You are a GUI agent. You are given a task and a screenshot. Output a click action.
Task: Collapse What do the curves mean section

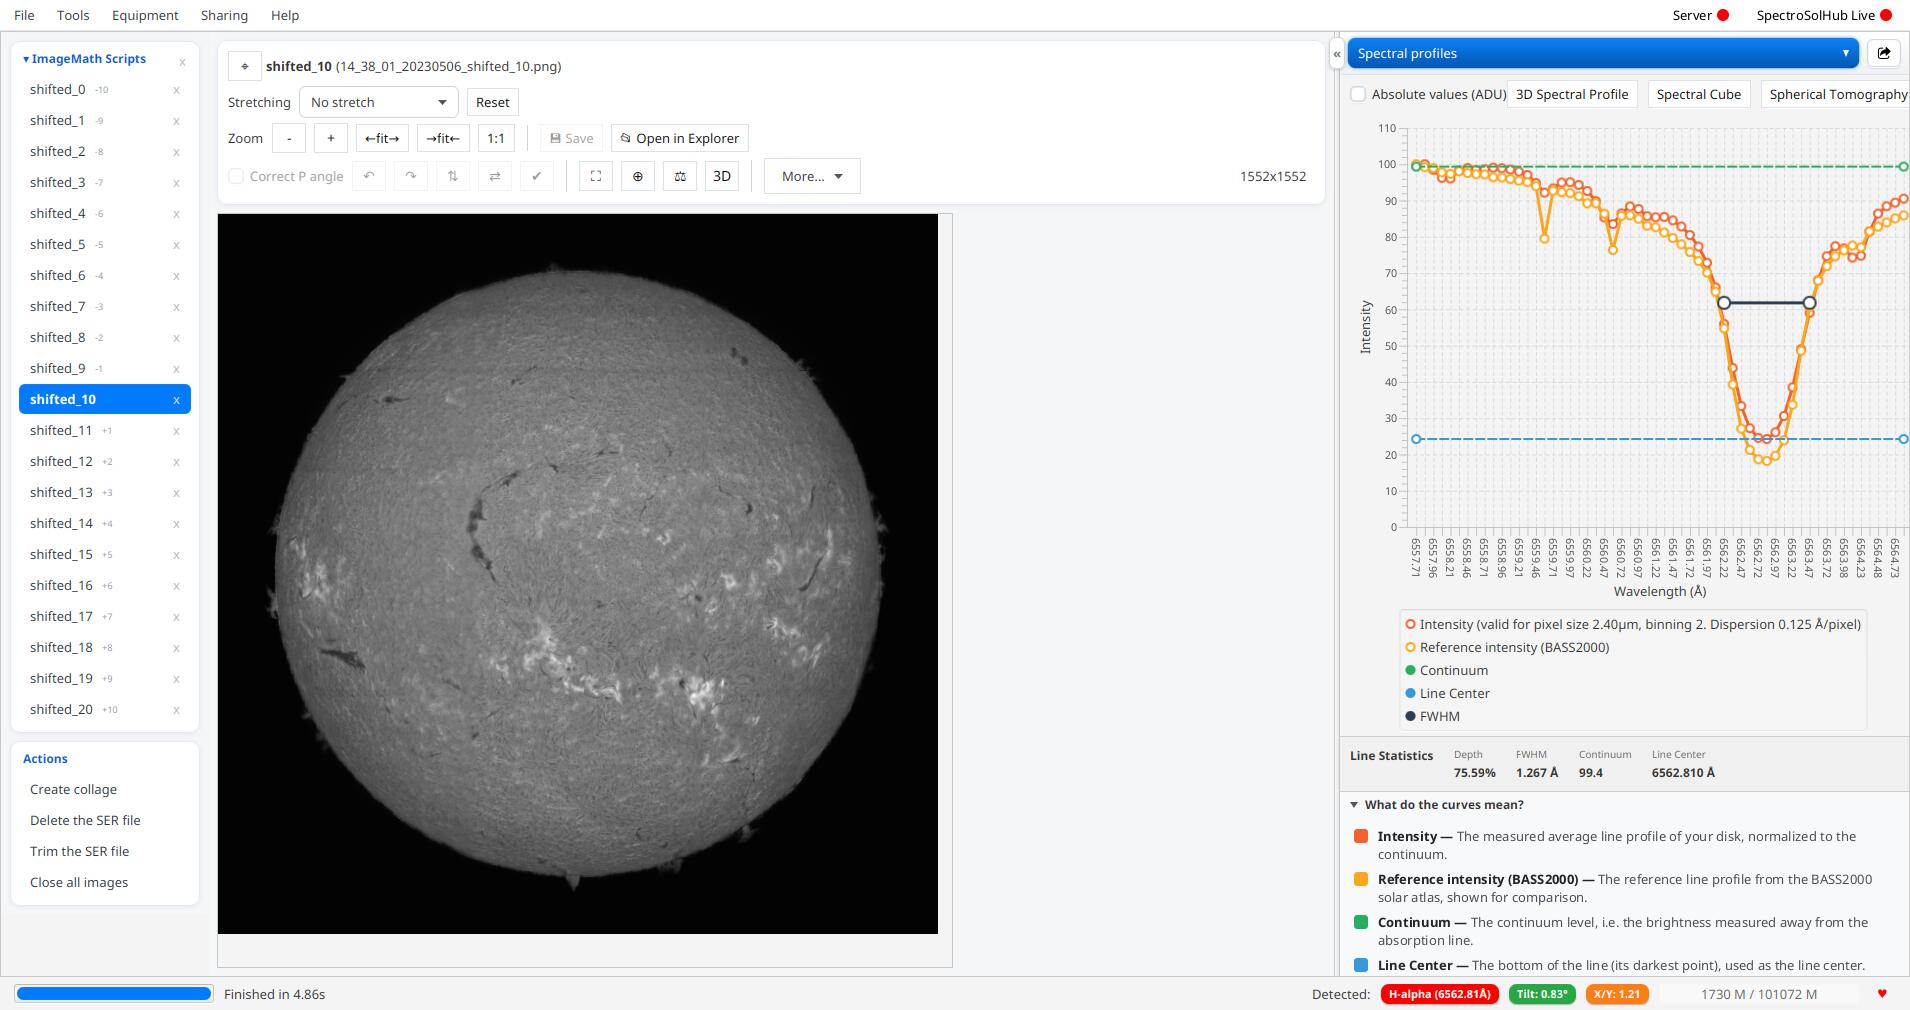(1437, 804)
